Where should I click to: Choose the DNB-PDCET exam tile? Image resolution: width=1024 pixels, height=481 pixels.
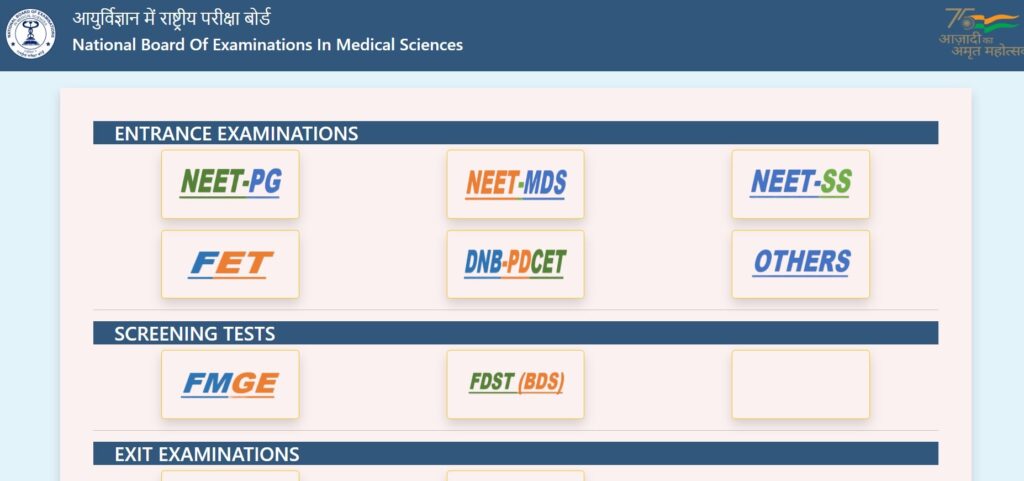point(515,264)
